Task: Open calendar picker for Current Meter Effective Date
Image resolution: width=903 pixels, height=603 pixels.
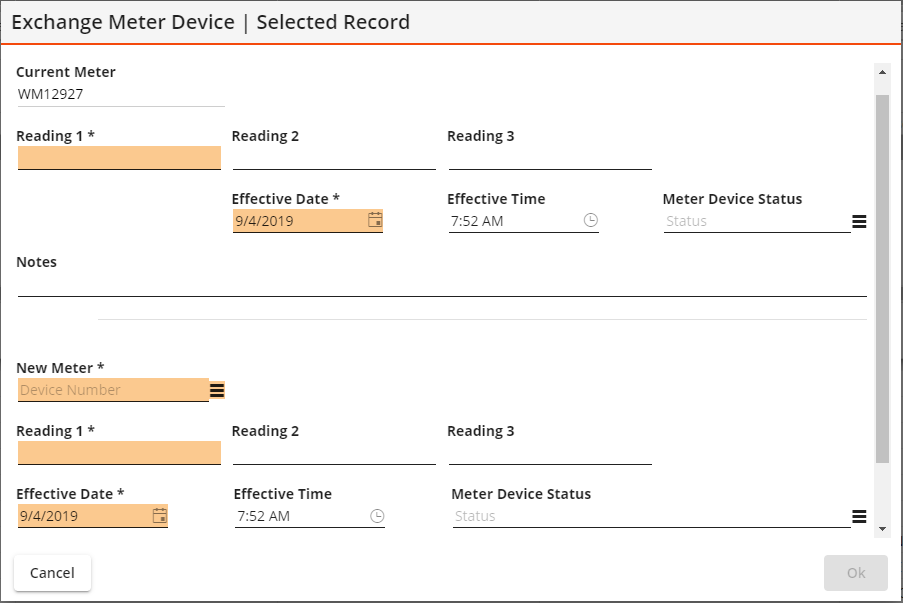Action: 375,220
